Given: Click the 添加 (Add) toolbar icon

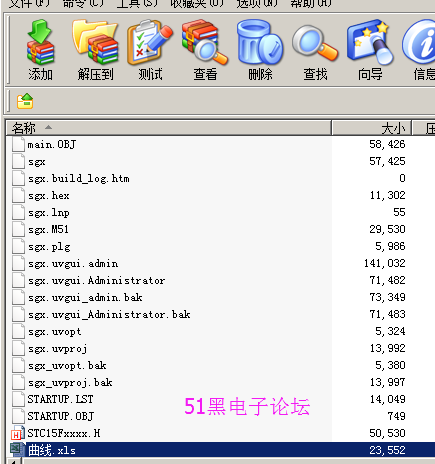Looking at the screenshot, I should [x=40, y=50].
